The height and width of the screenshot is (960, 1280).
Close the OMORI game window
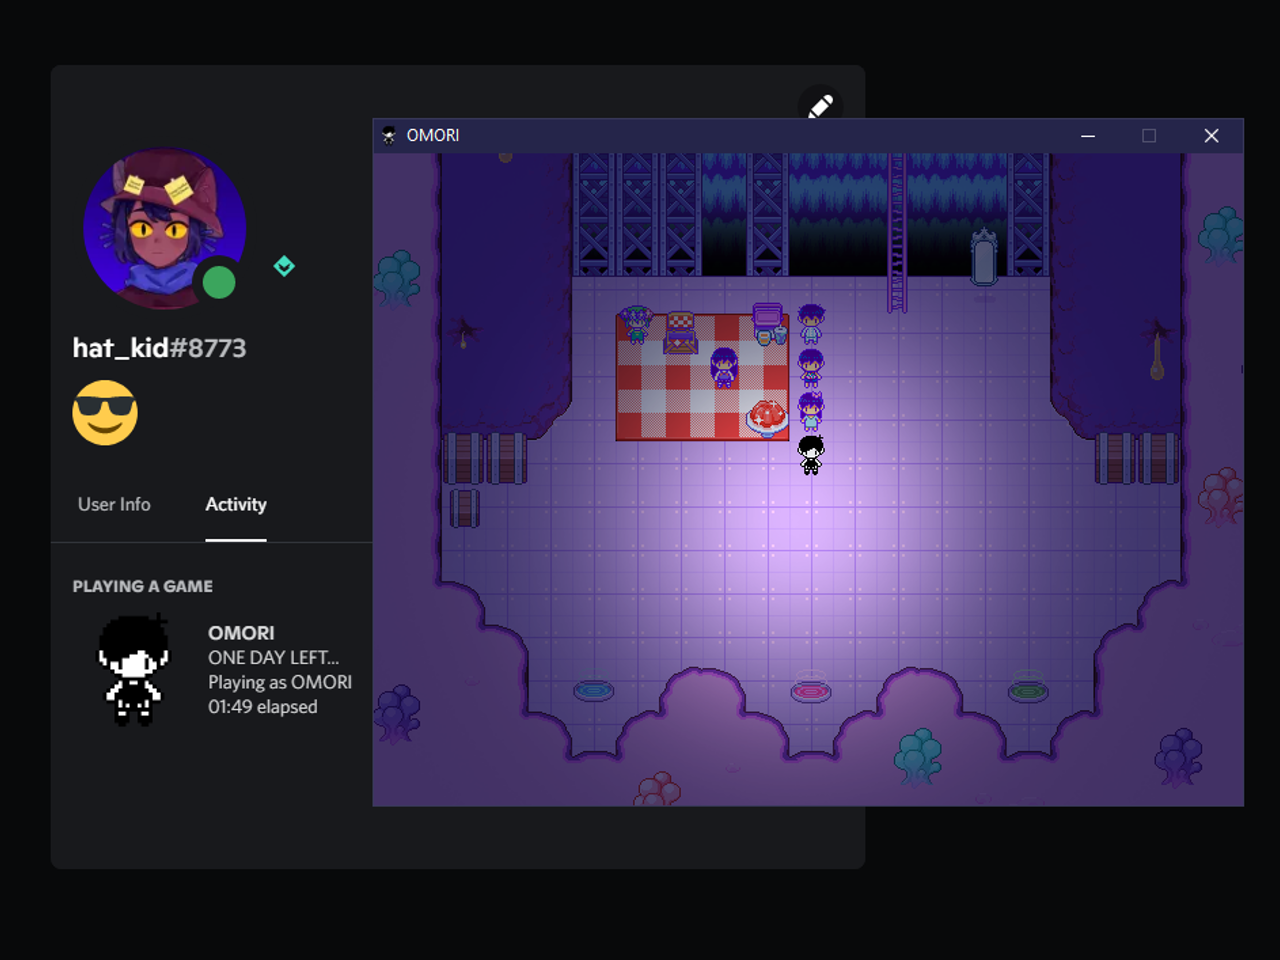(x=1211, y=136)
